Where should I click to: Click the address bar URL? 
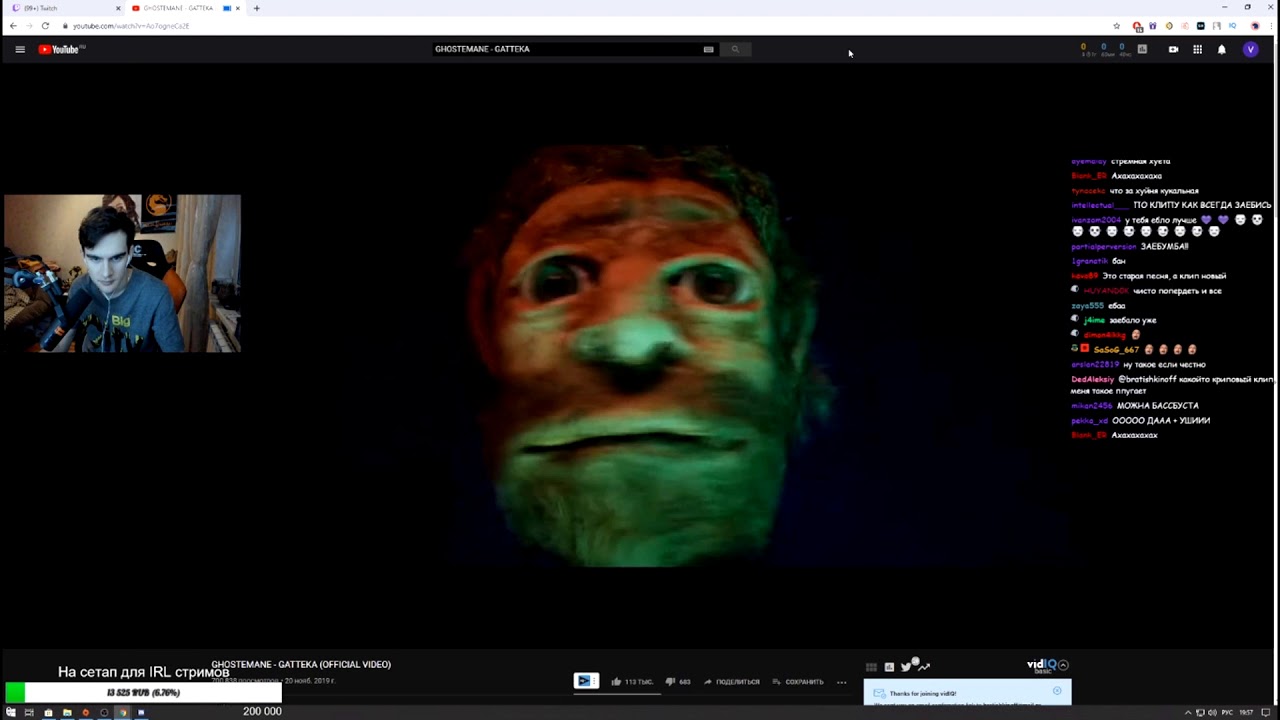tap(131, 26)
